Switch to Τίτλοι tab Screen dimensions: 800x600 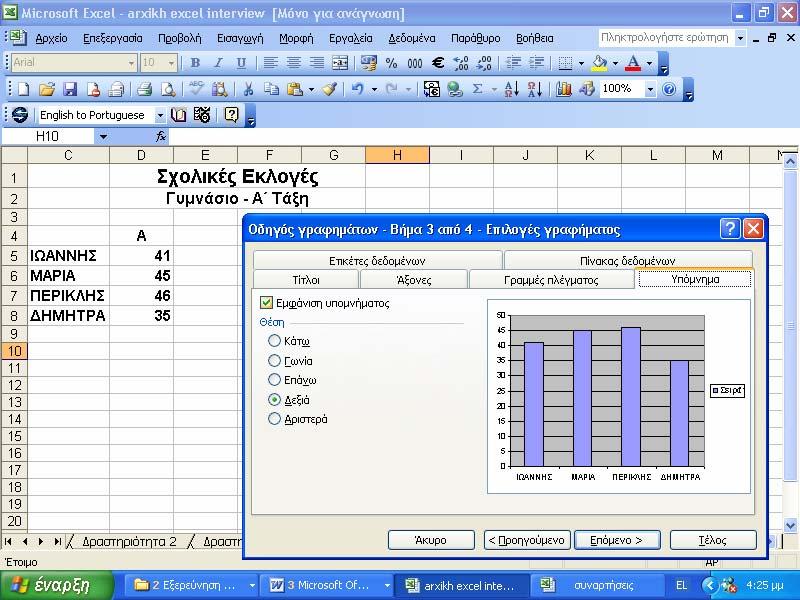click(306, 280)
